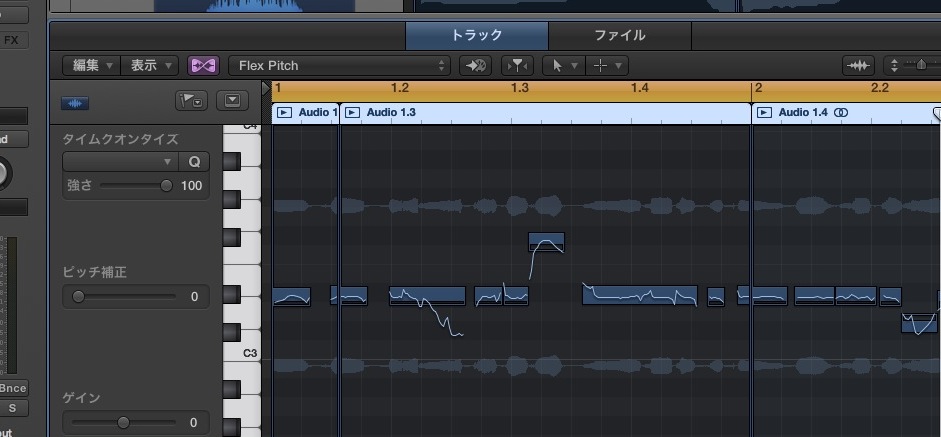Open the 編集 menu
941x437 pixels.
(92, 65)
